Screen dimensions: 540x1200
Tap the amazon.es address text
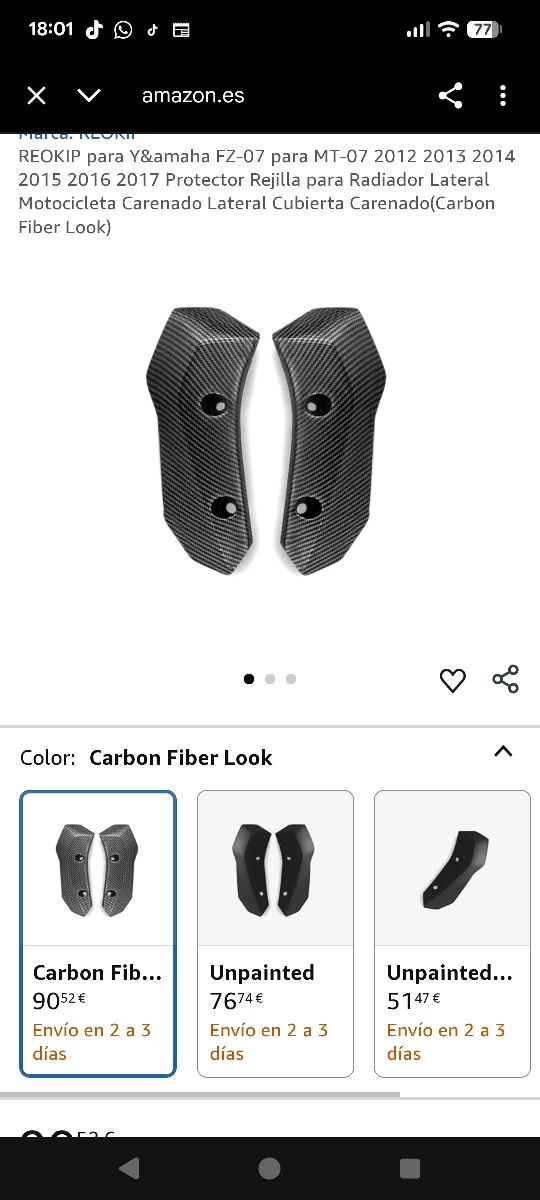pyautogui.click(x=193, y=96)
